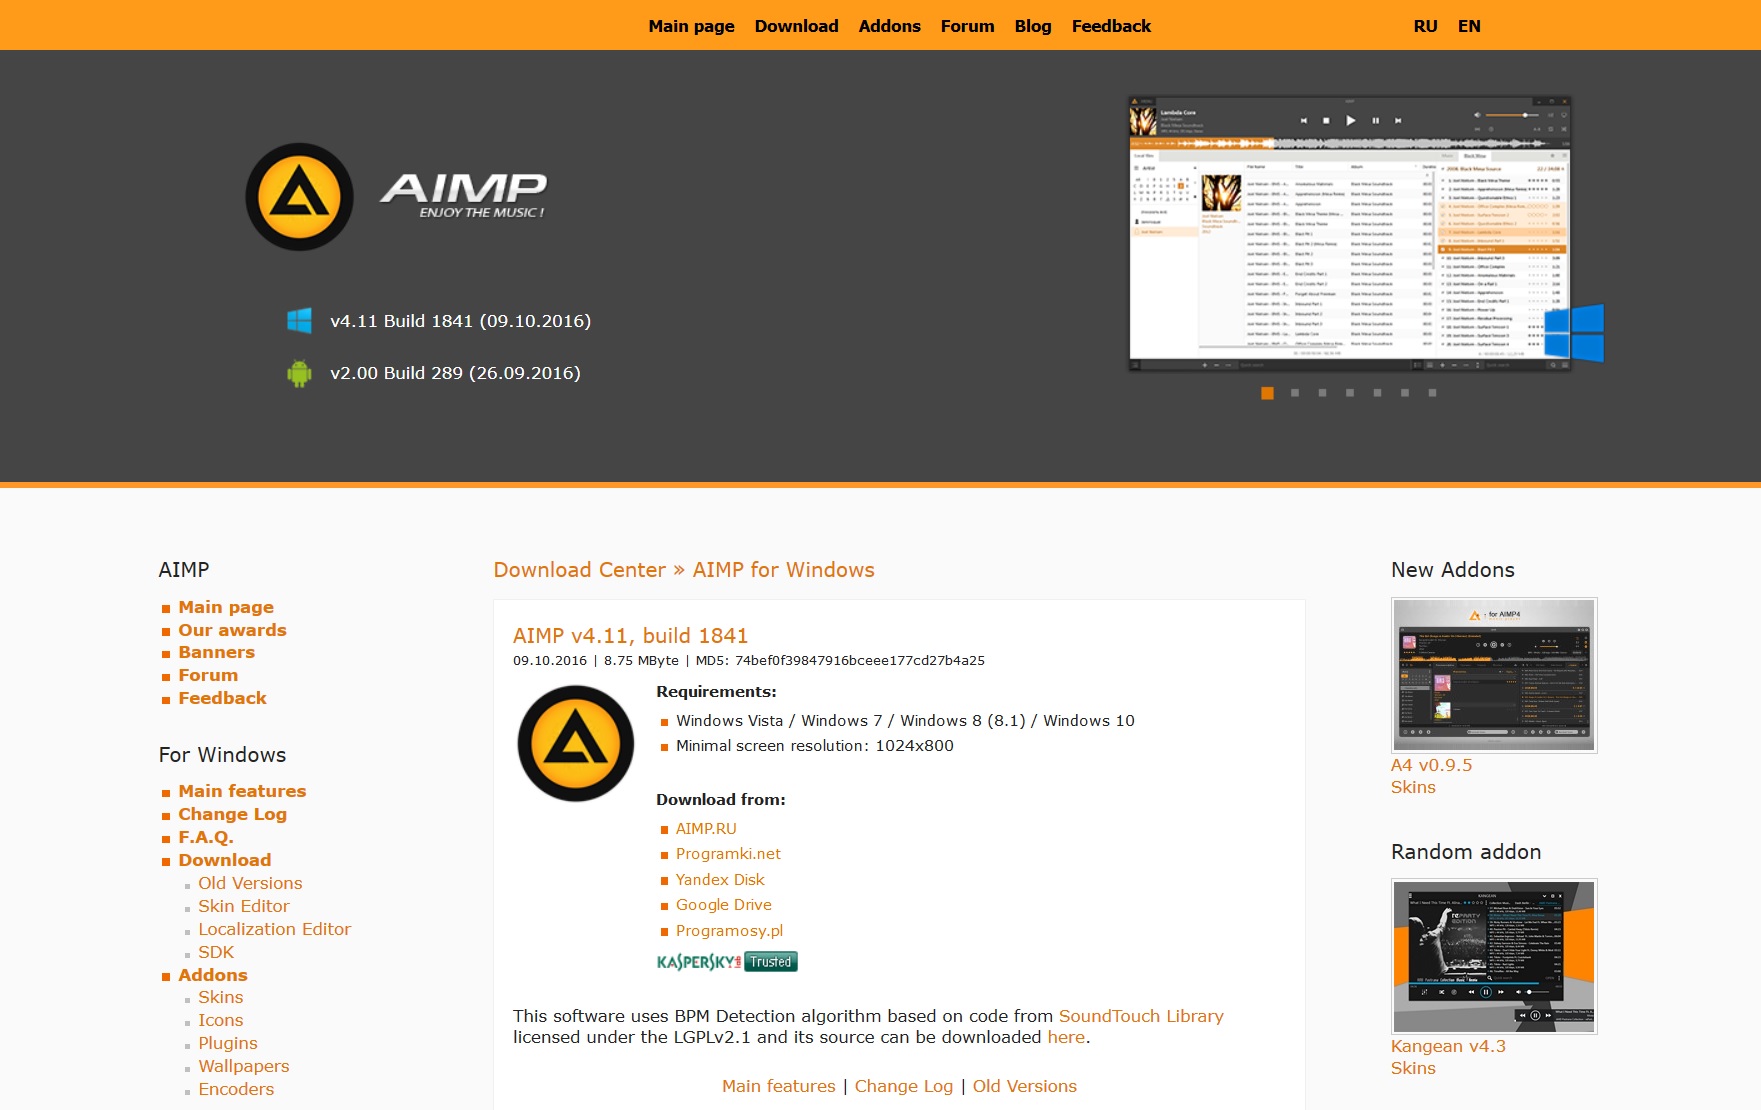The image size is (1761, 1110).
Task: Click v2.00 Build 289 Android version link
Action: [x=455, y=373]
